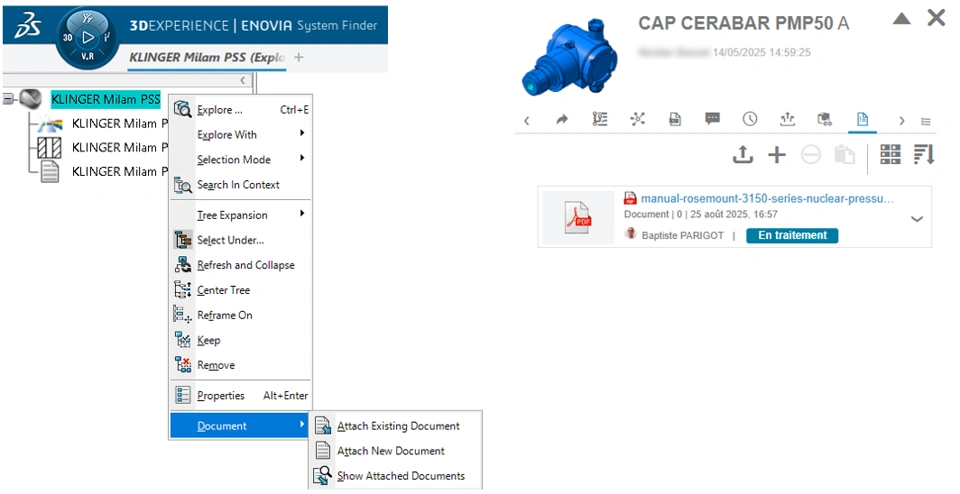Collapse the KLINGER Milam PSS root node
Screen dimensions: 960x494
pos(9,99)
